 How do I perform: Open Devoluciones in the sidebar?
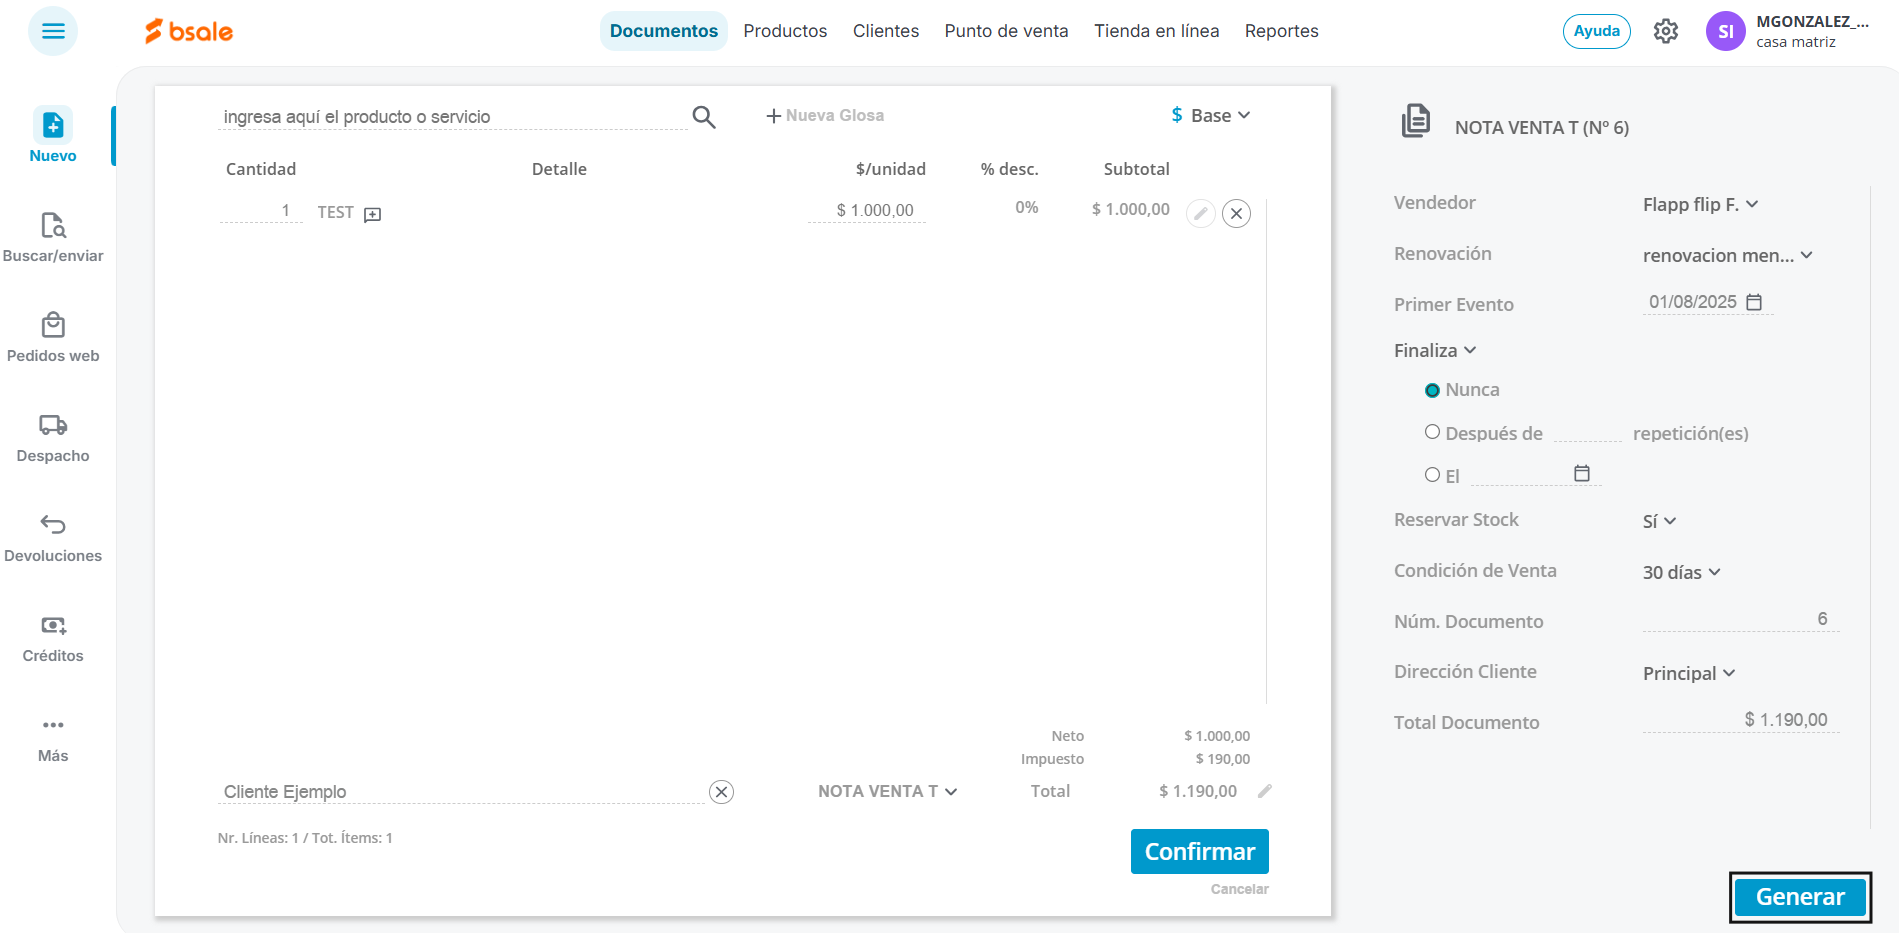point(53,537)
